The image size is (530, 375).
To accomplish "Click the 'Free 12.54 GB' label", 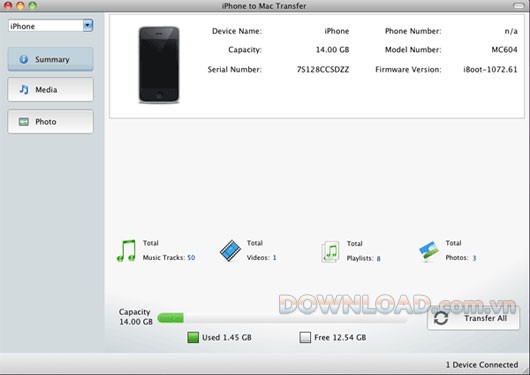I will [340, 337].
